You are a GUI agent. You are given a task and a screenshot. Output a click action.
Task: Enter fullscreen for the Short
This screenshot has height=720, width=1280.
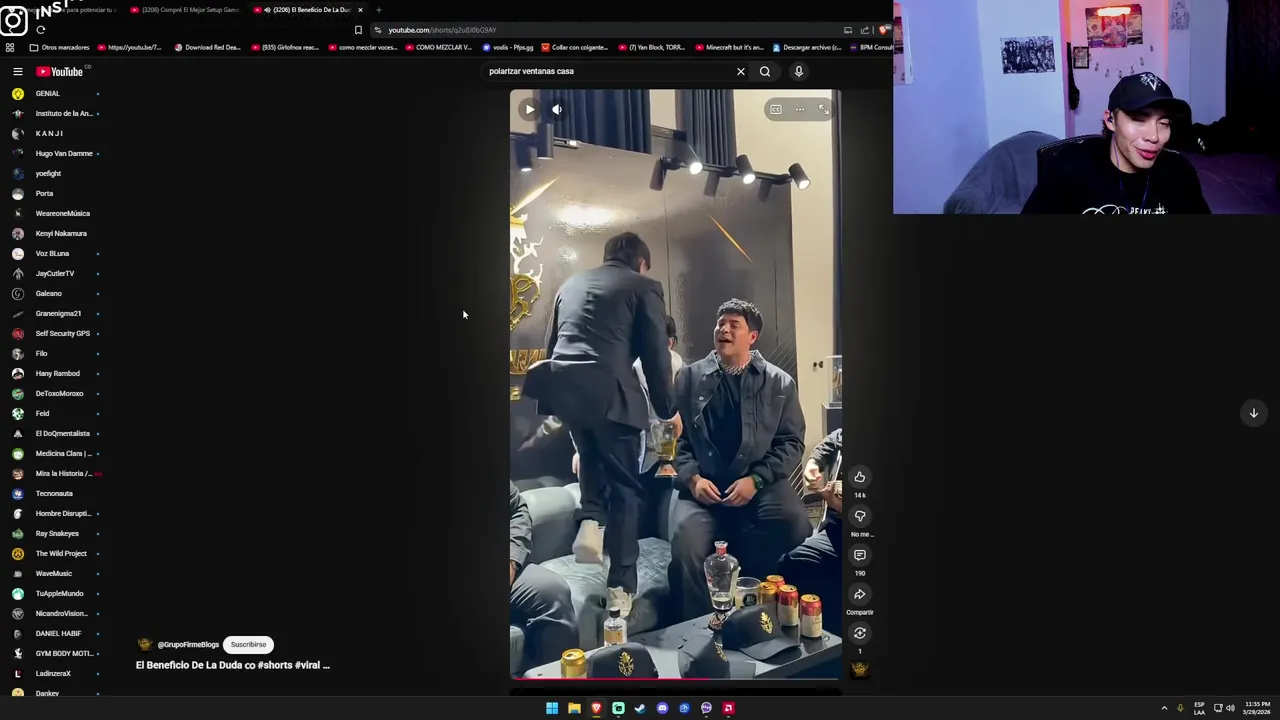[x=824, y=109]
